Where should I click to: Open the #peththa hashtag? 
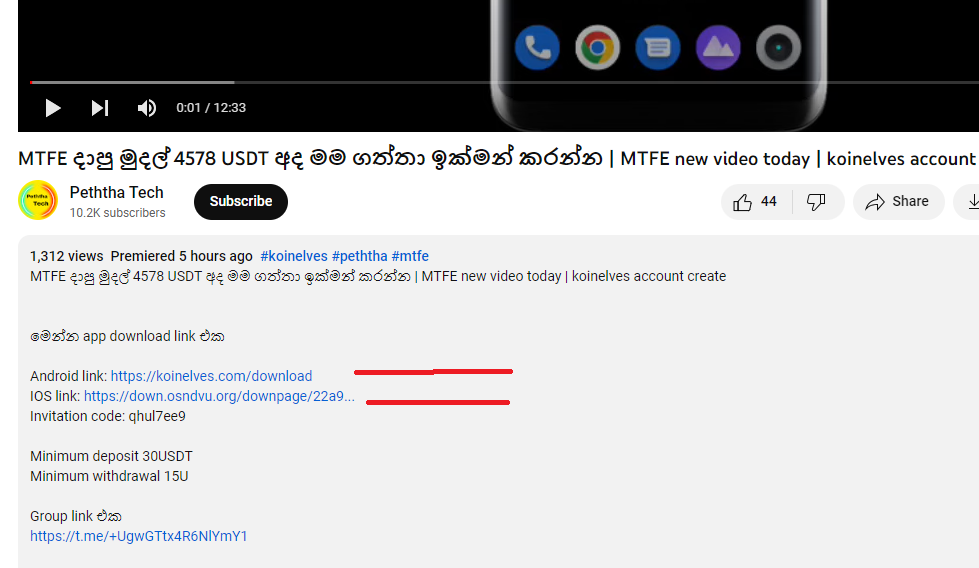point(360,256)
